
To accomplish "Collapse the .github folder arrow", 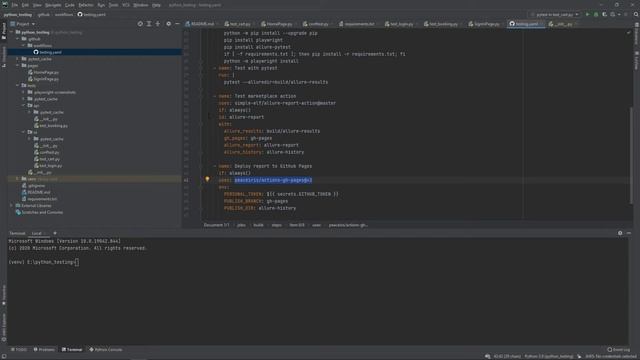I will click(x=18, y=39).
